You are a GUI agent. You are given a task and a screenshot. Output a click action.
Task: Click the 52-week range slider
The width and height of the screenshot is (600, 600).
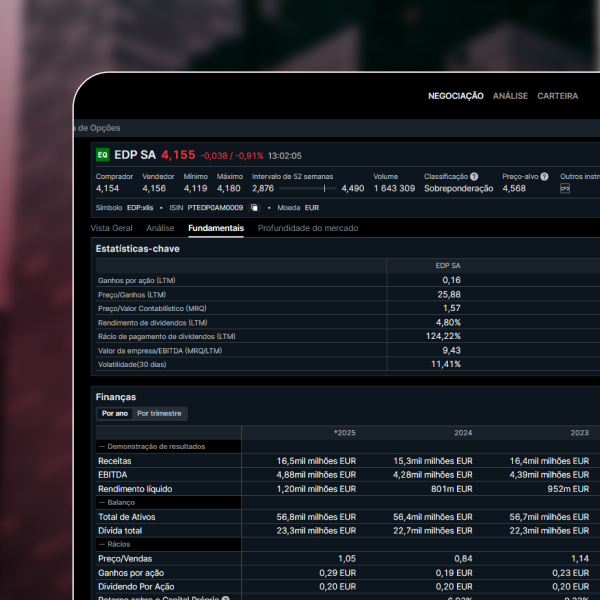(308, 188)
